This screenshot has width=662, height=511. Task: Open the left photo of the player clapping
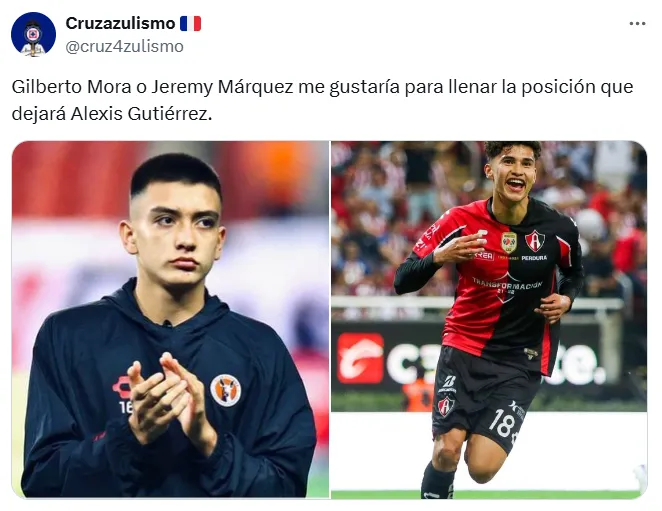pos(170,319)
